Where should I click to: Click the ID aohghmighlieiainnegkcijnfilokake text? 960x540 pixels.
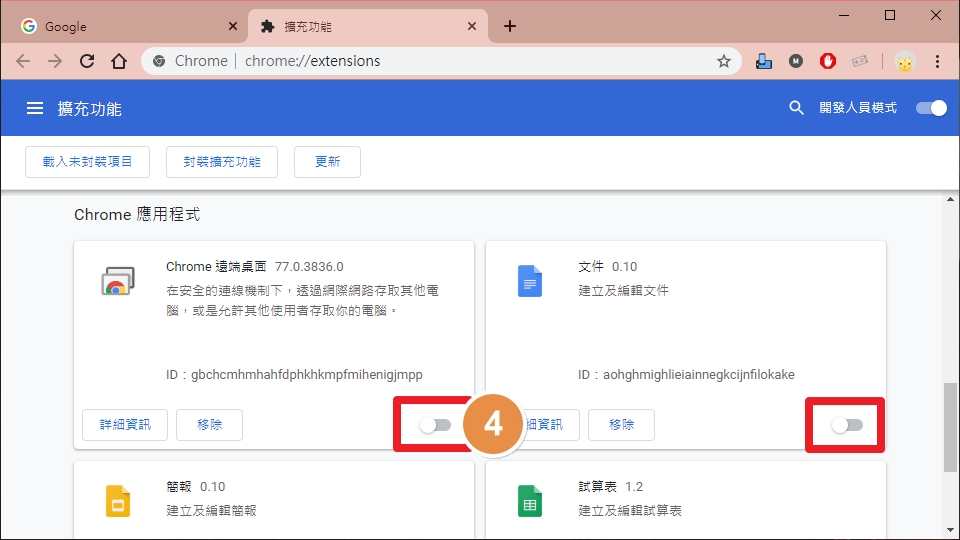[686, 374]
